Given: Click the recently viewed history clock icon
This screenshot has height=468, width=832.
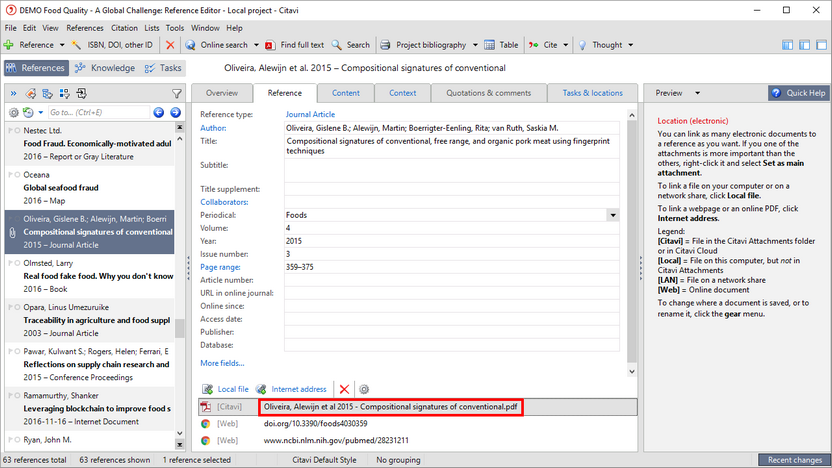Looking at the screenshot, I should click(x=28, y=112).
